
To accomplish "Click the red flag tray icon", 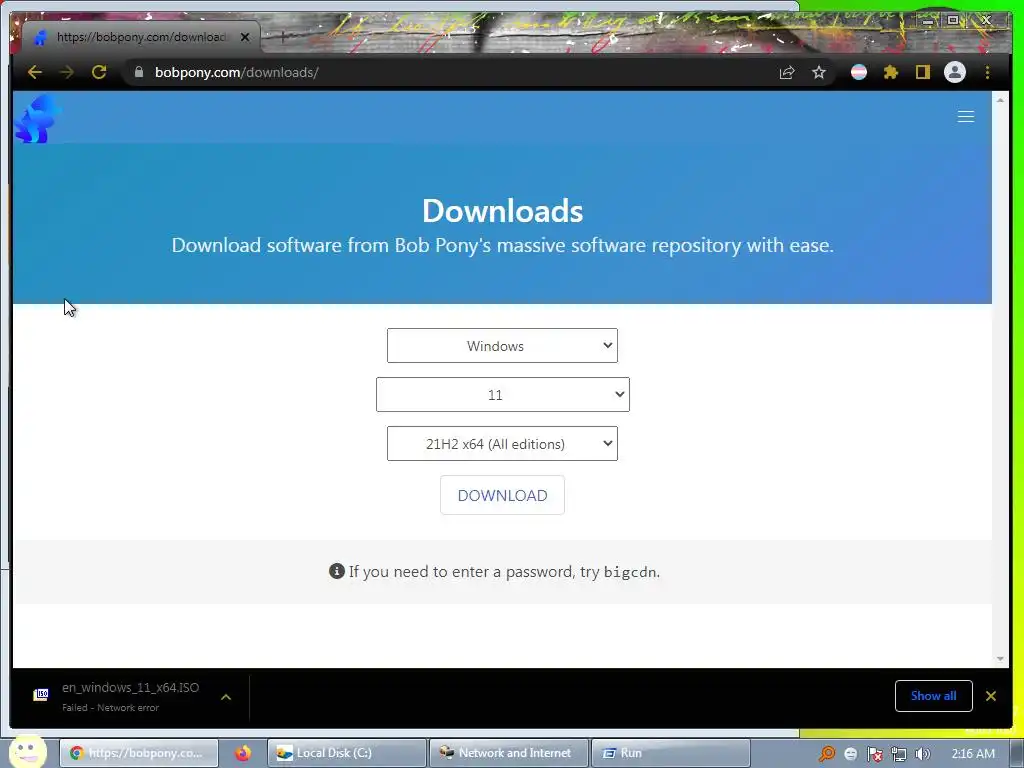I will click(874, 754).
